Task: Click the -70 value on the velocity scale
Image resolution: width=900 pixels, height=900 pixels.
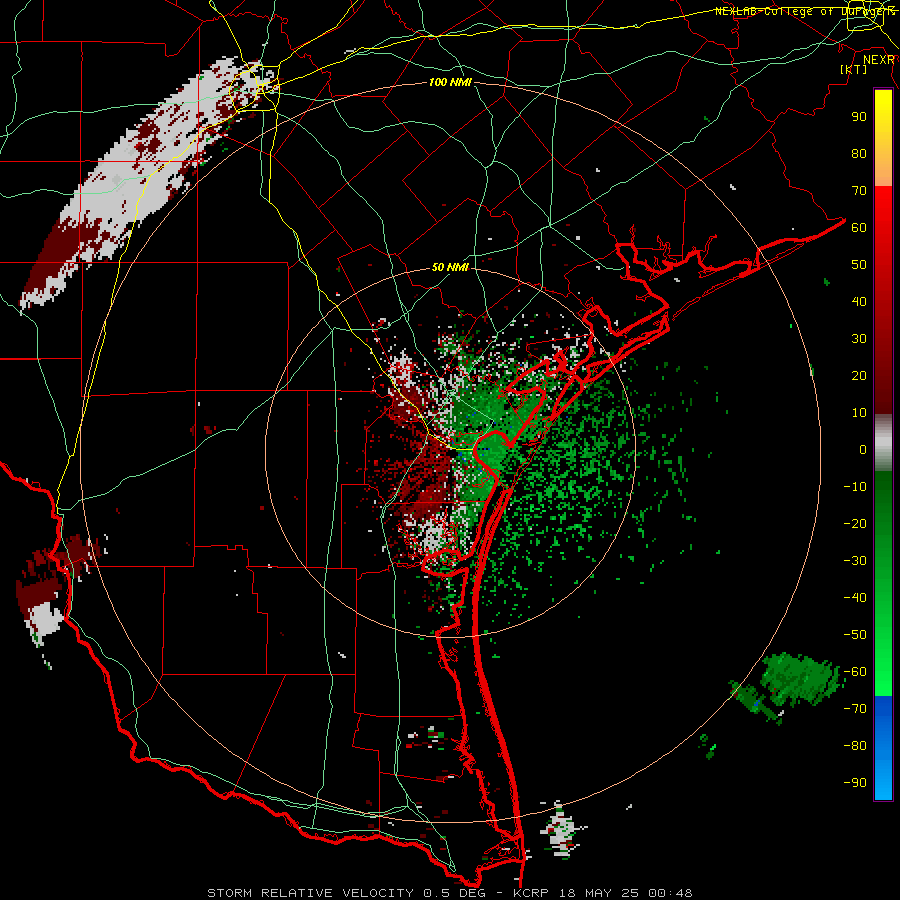Action: click(x=855, y=709)
